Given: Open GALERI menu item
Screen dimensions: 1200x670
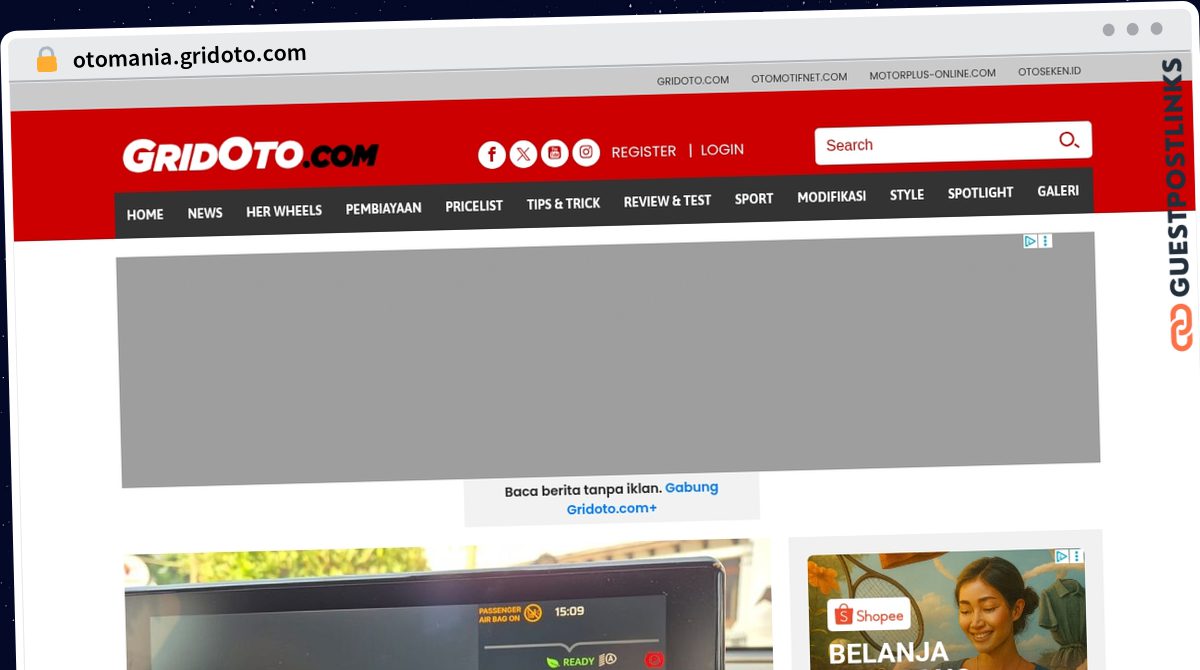Looking at the screenshot, I should [x=1058, y=190].
